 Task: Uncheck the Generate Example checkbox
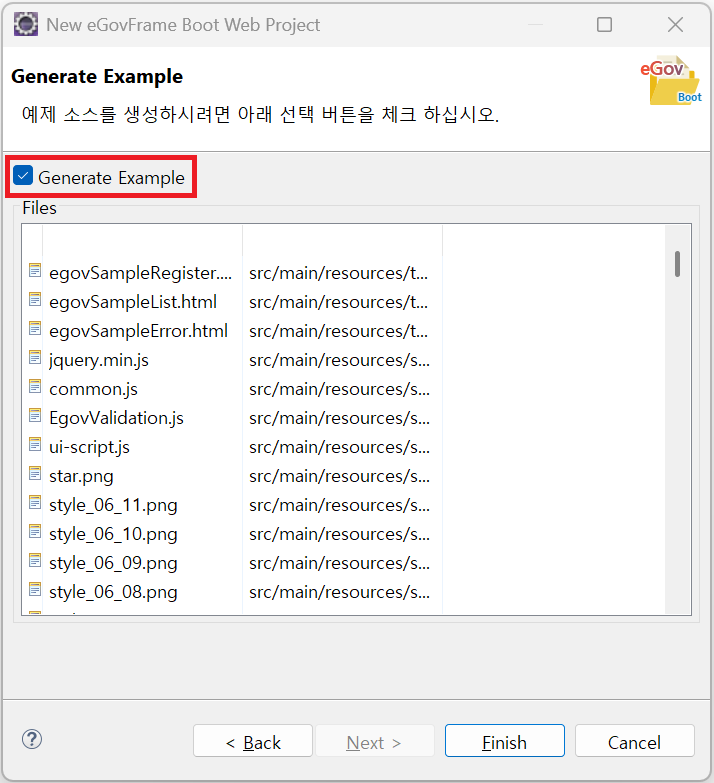coord(23,176)
